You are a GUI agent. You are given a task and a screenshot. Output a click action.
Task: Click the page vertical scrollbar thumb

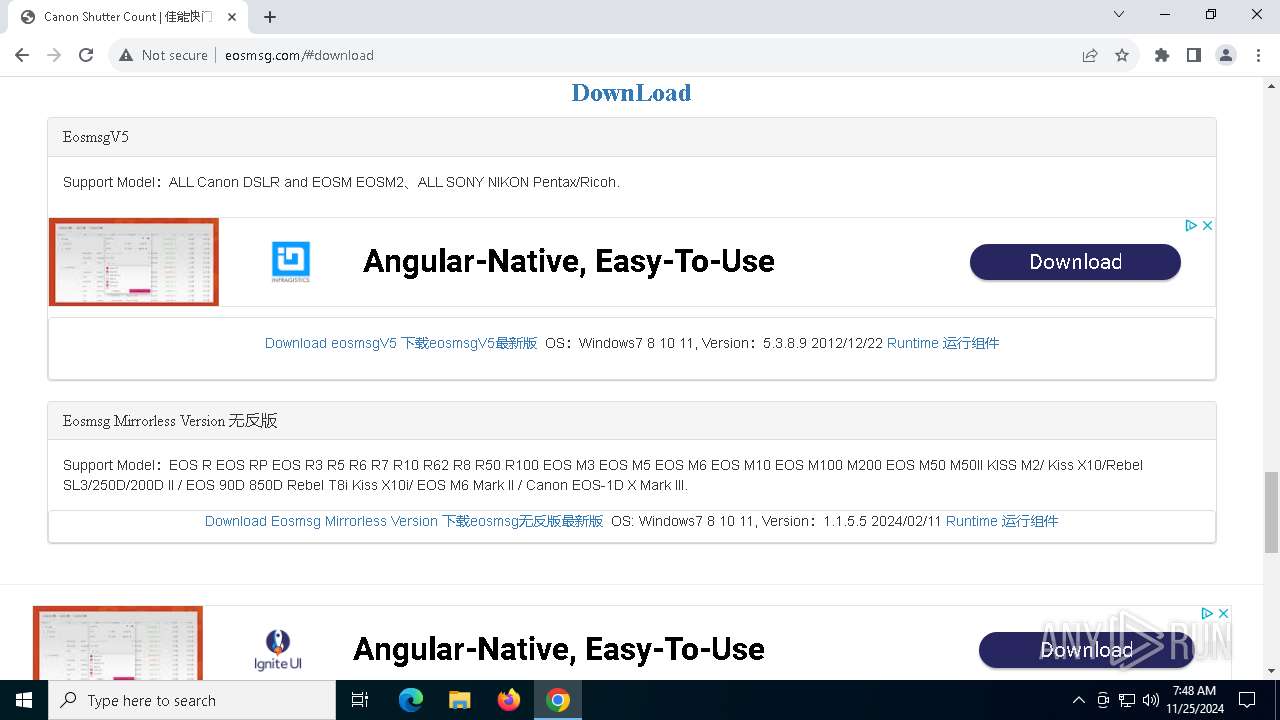coord(1271,511)
